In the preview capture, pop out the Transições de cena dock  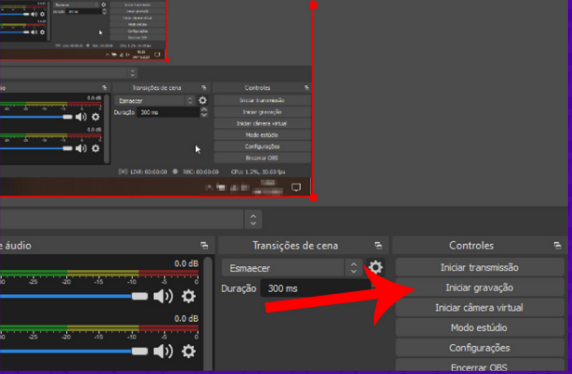(x=204, y=88)
